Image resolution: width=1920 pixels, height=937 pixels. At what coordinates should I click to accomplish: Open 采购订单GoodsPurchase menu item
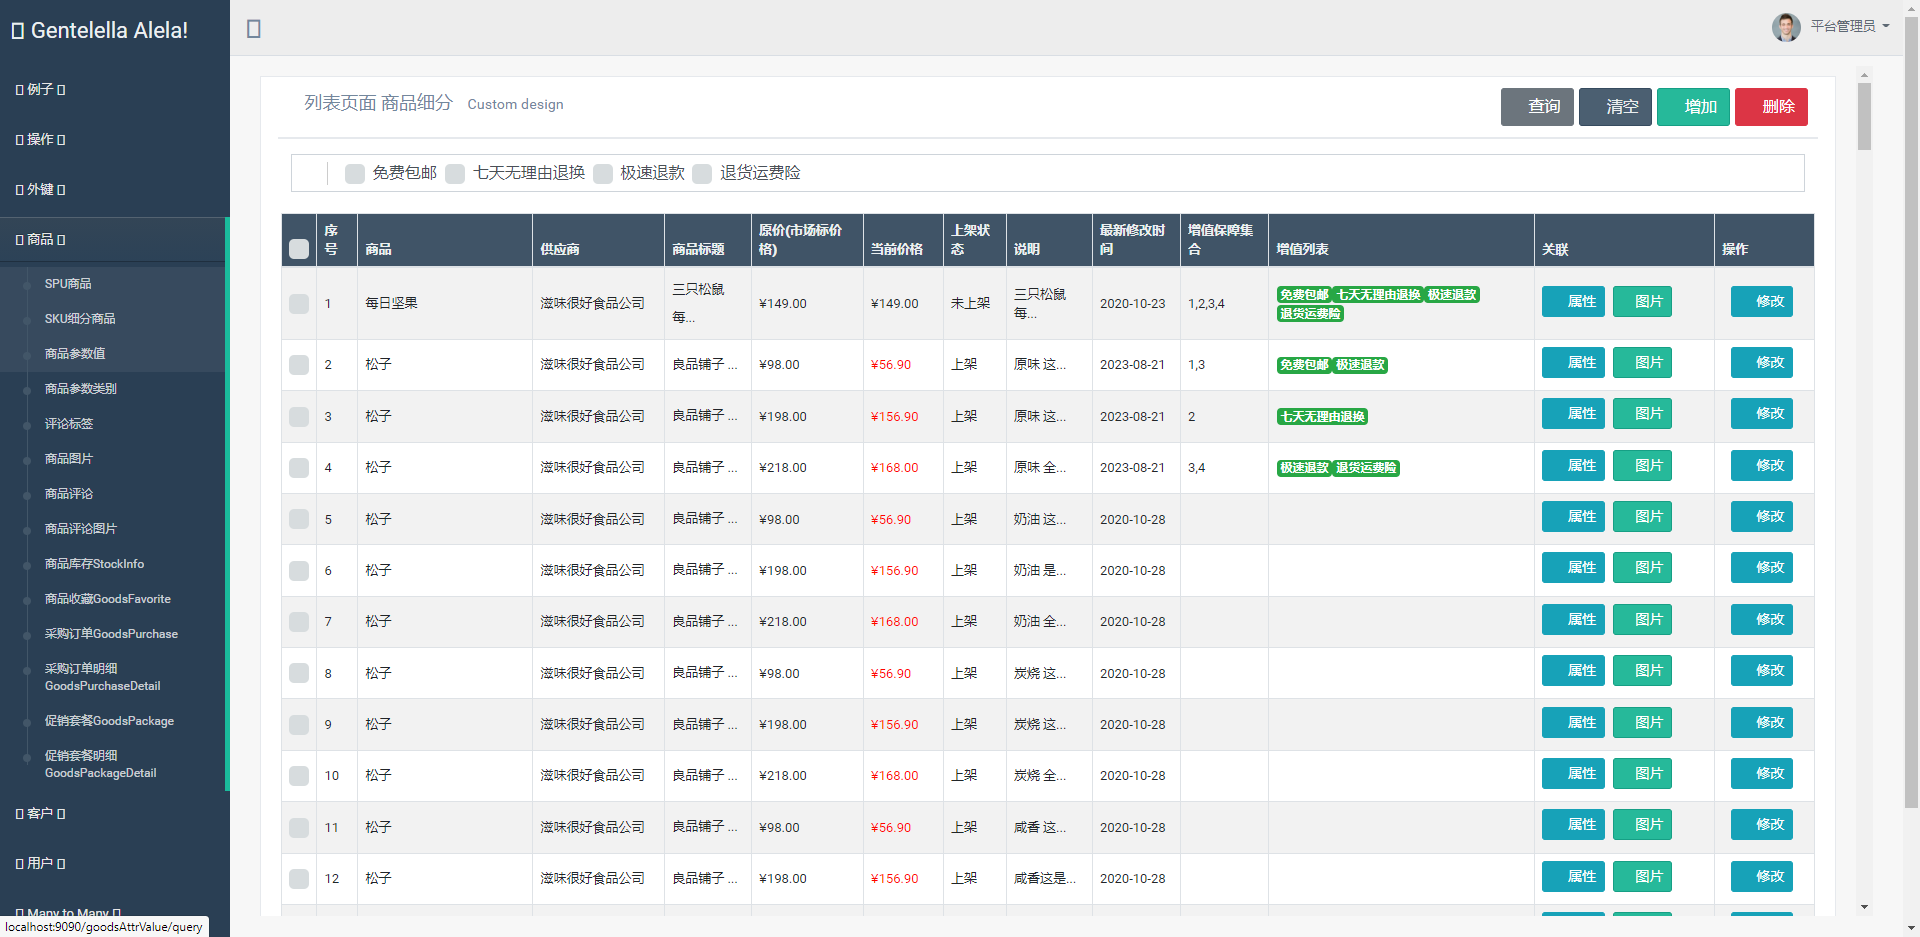(x=111, y=634)
